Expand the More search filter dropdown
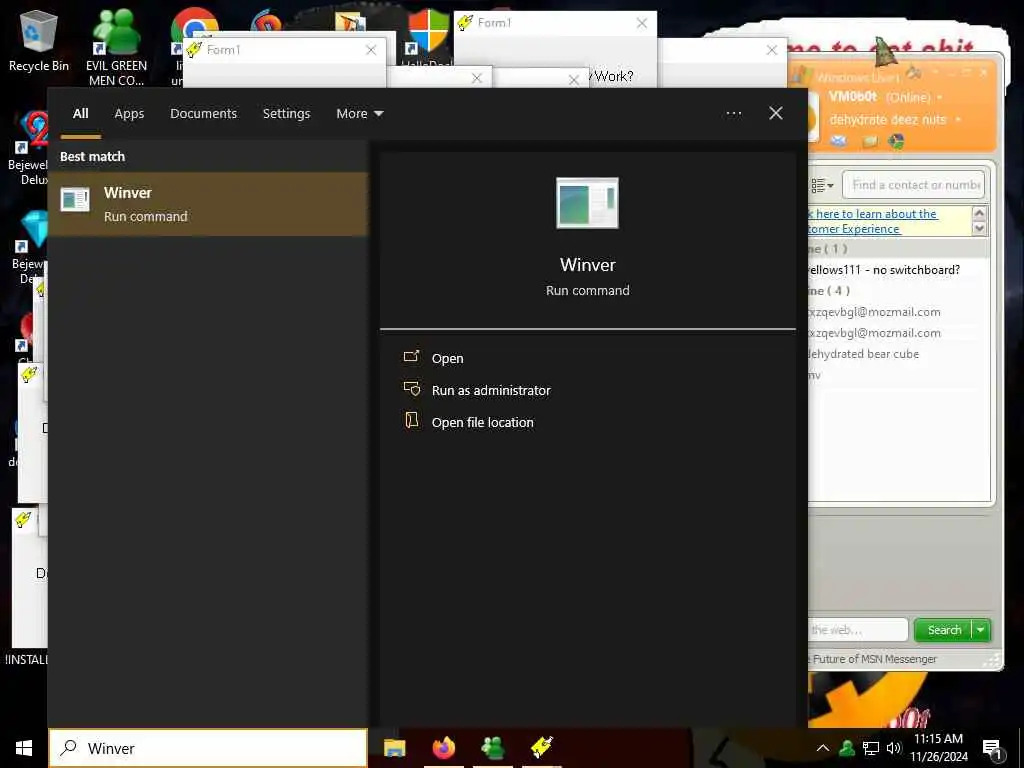This screenshot has height=768, width=1024. (x=360, y=114)
